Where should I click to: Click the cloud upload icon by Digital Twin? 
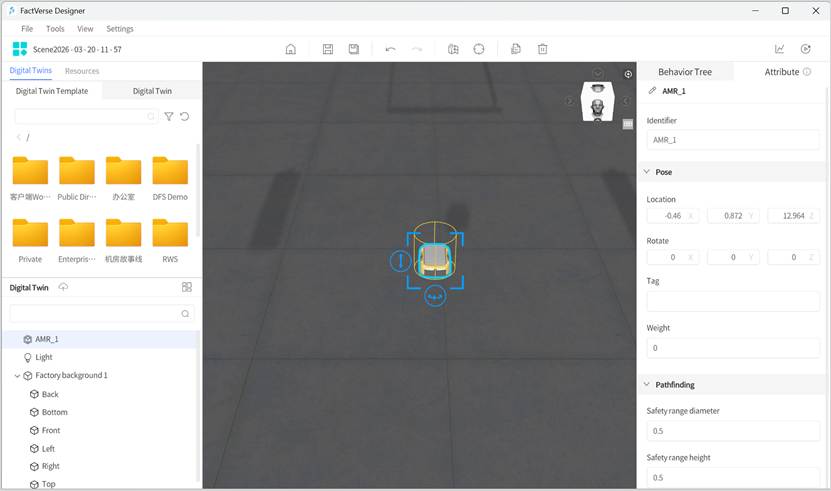[63, 287]
